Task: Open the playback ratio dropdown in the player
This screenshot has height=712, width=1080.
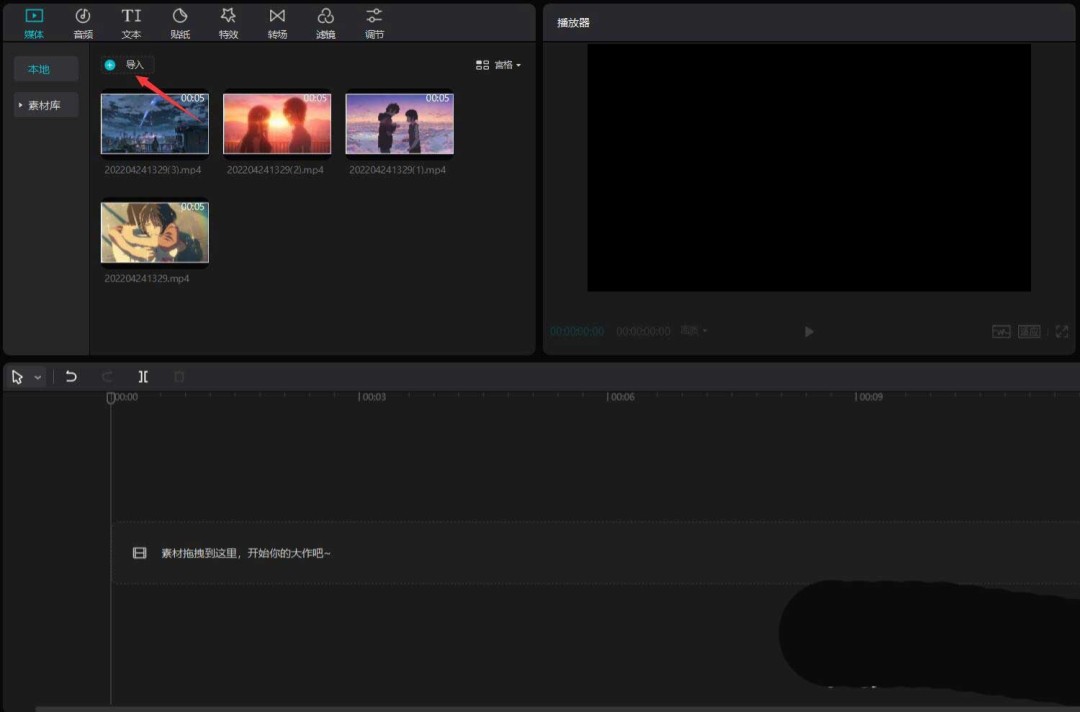Action: pyautogui.click(x=693, y=331)
